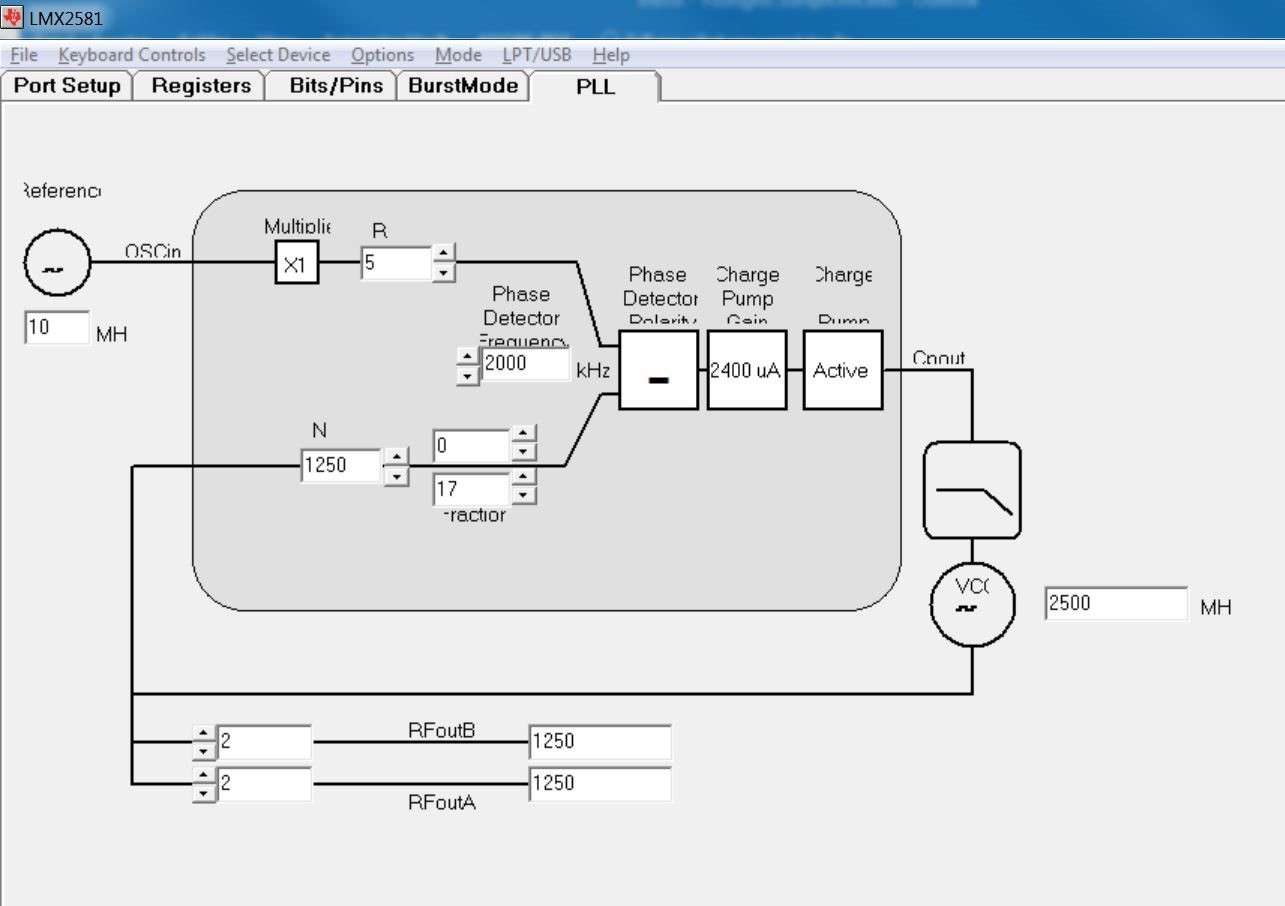
Task: Decrement the N divider value
Action: (x=397, y=475)
